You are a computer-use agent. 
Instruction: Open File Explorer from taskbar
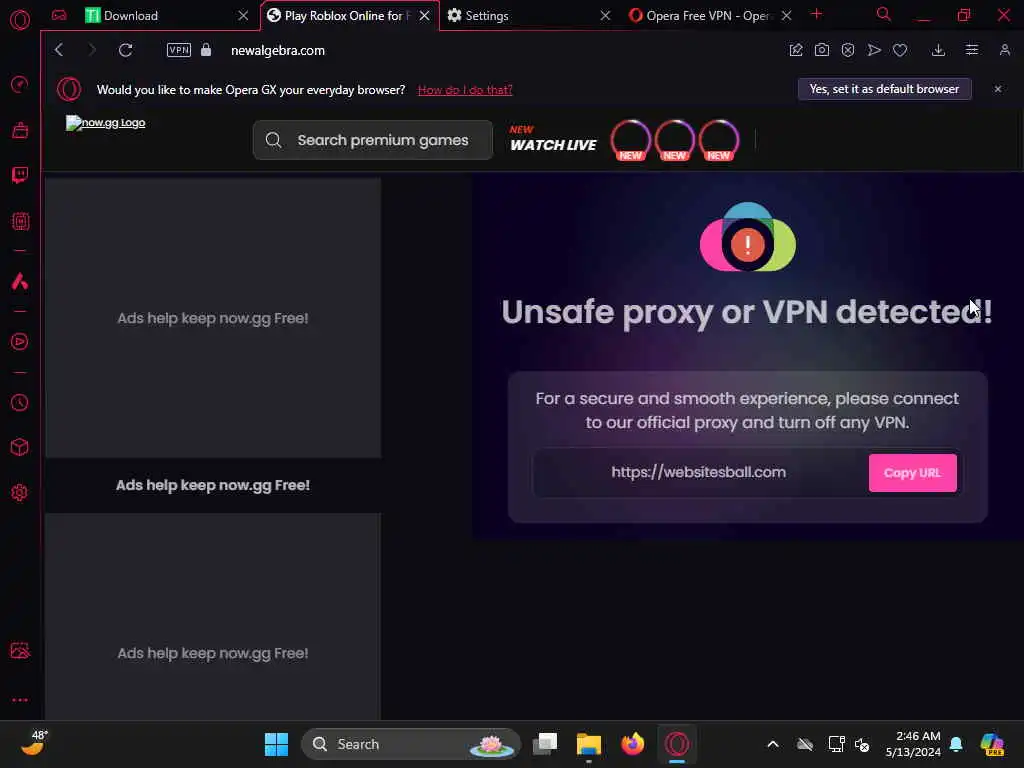(588, 744)
